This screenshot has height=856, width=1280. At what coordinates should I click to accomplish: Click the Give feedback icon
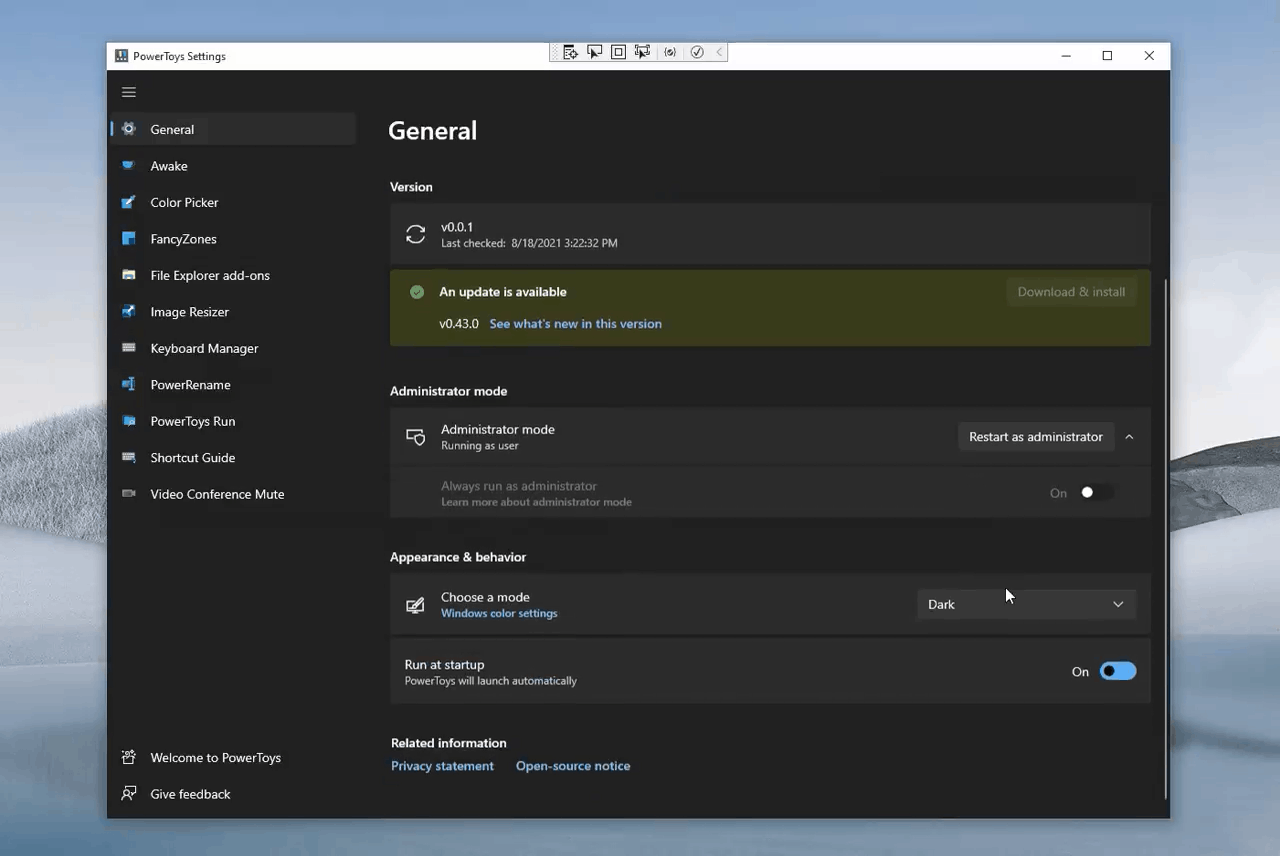click(x=128, y=794)
